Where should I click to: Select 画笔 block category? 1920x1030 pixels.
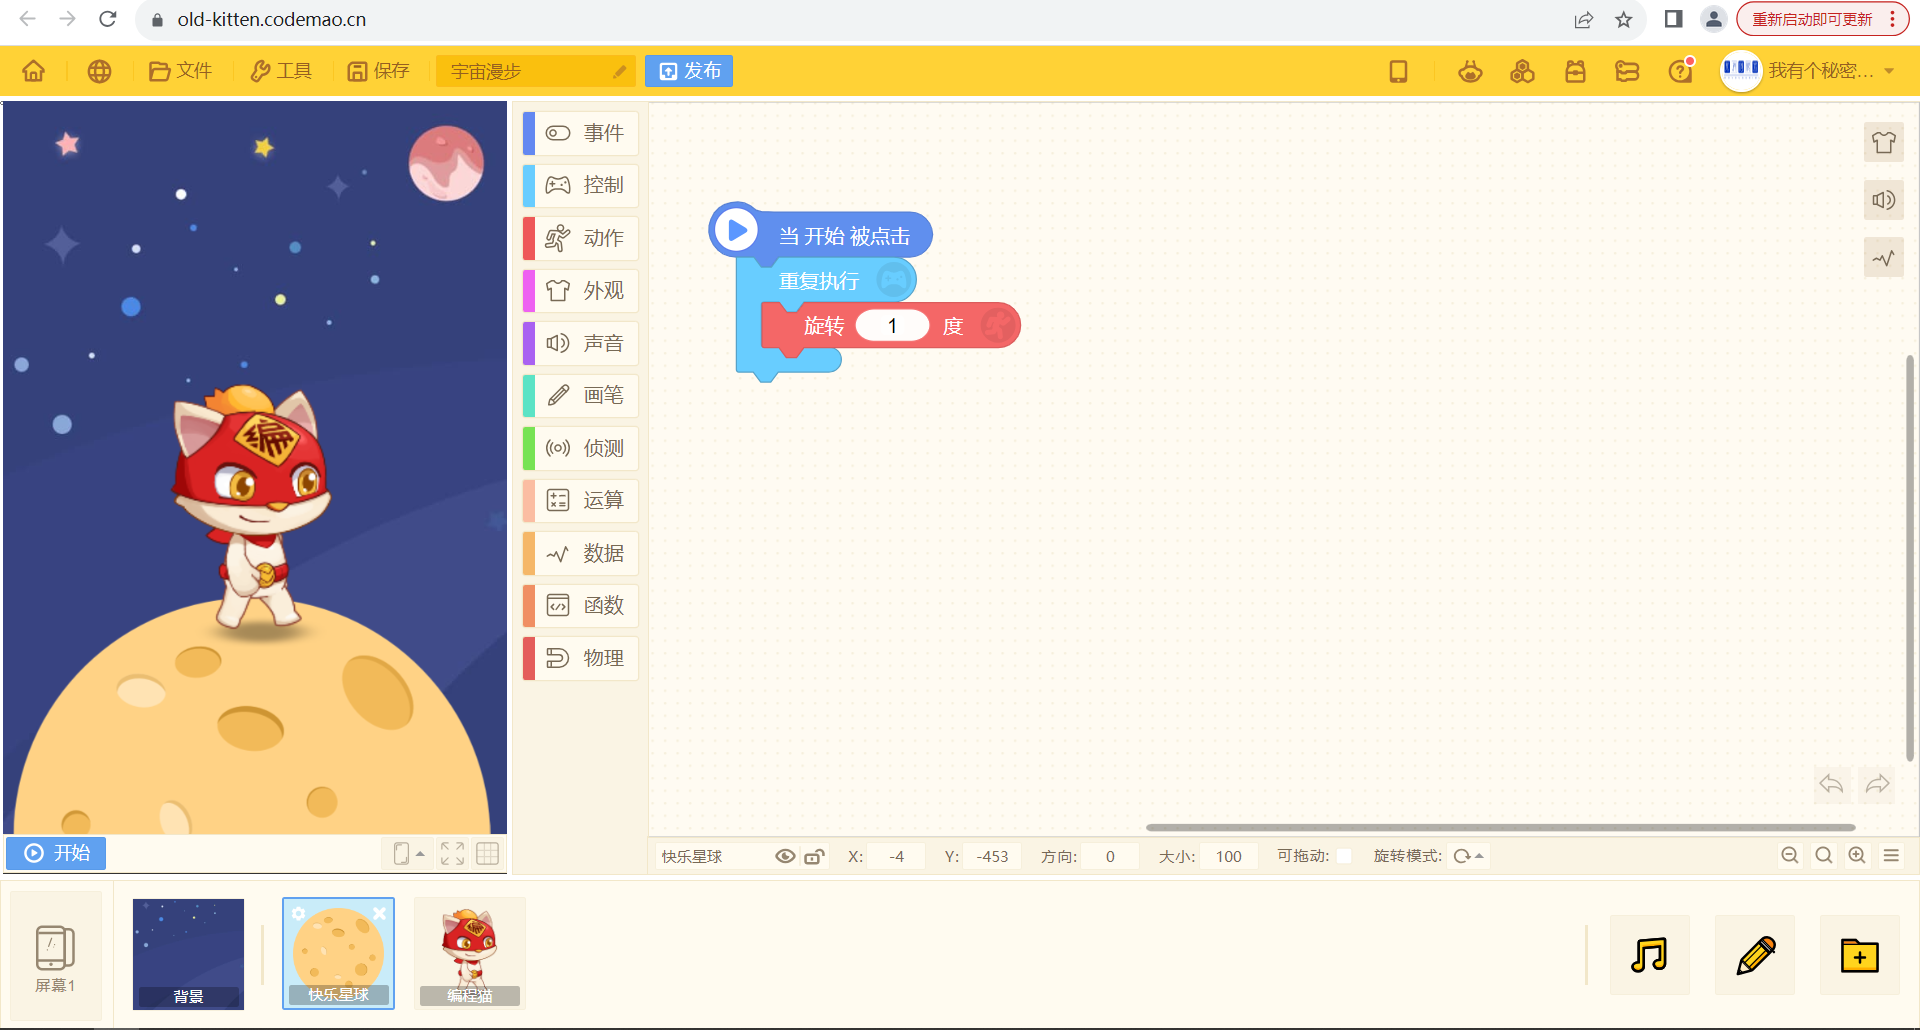580,395
